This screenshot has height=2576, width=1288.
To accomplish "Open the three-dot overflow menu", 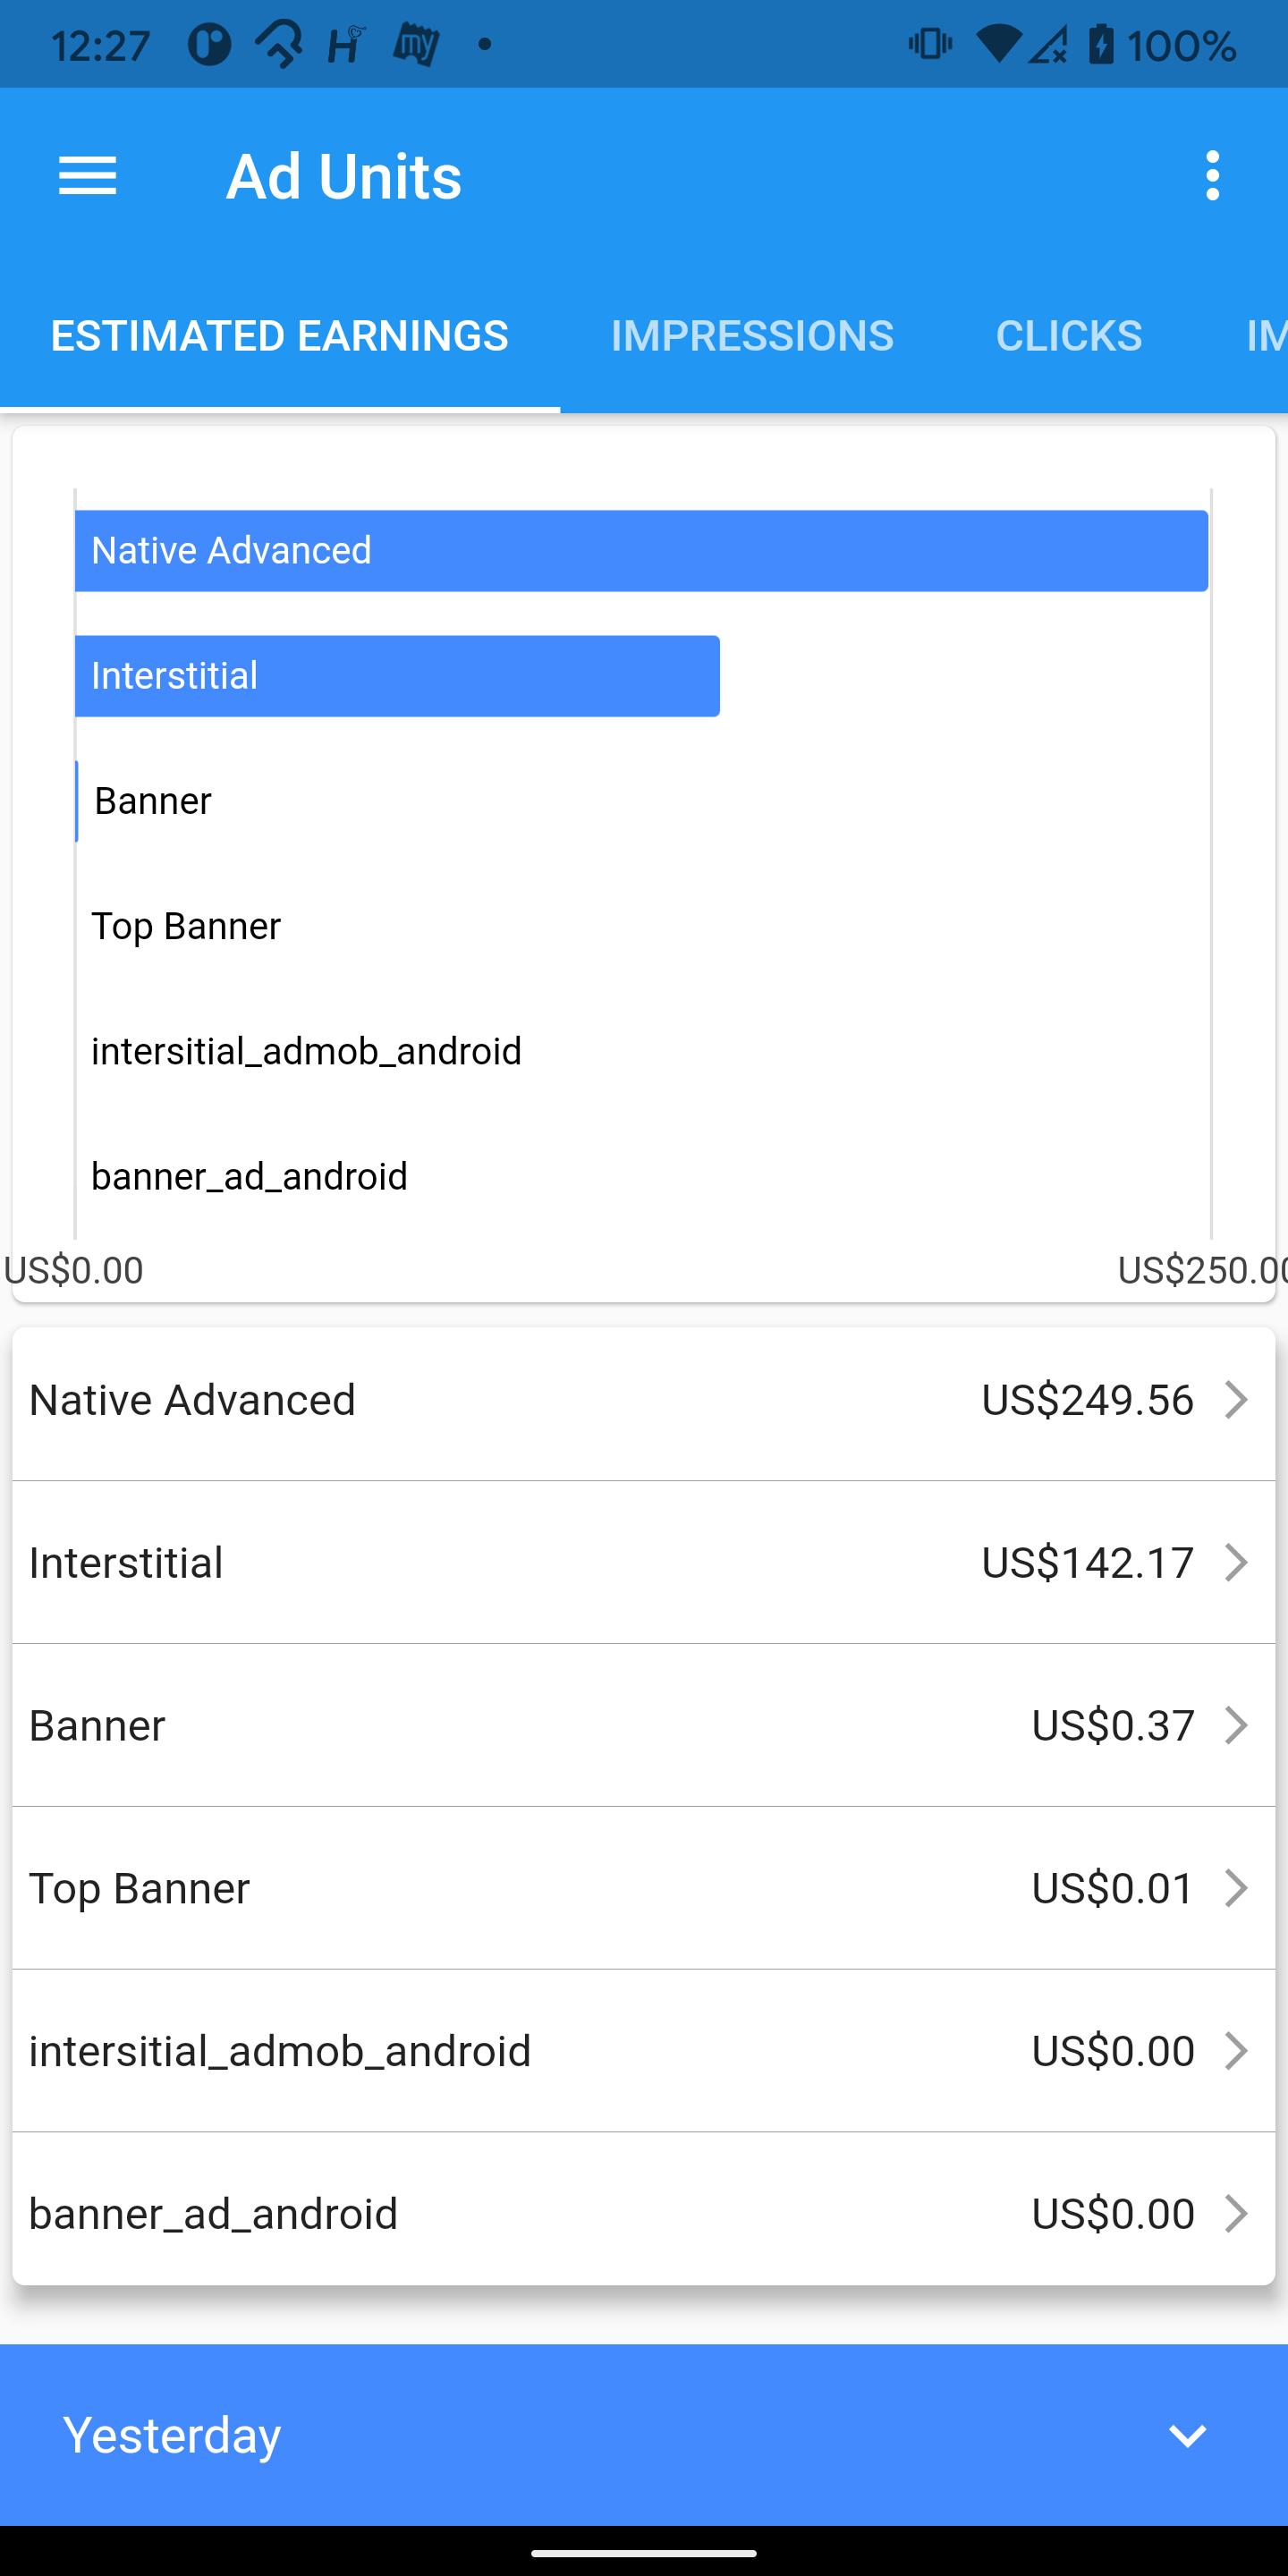I will click(x=1212, y=176).
